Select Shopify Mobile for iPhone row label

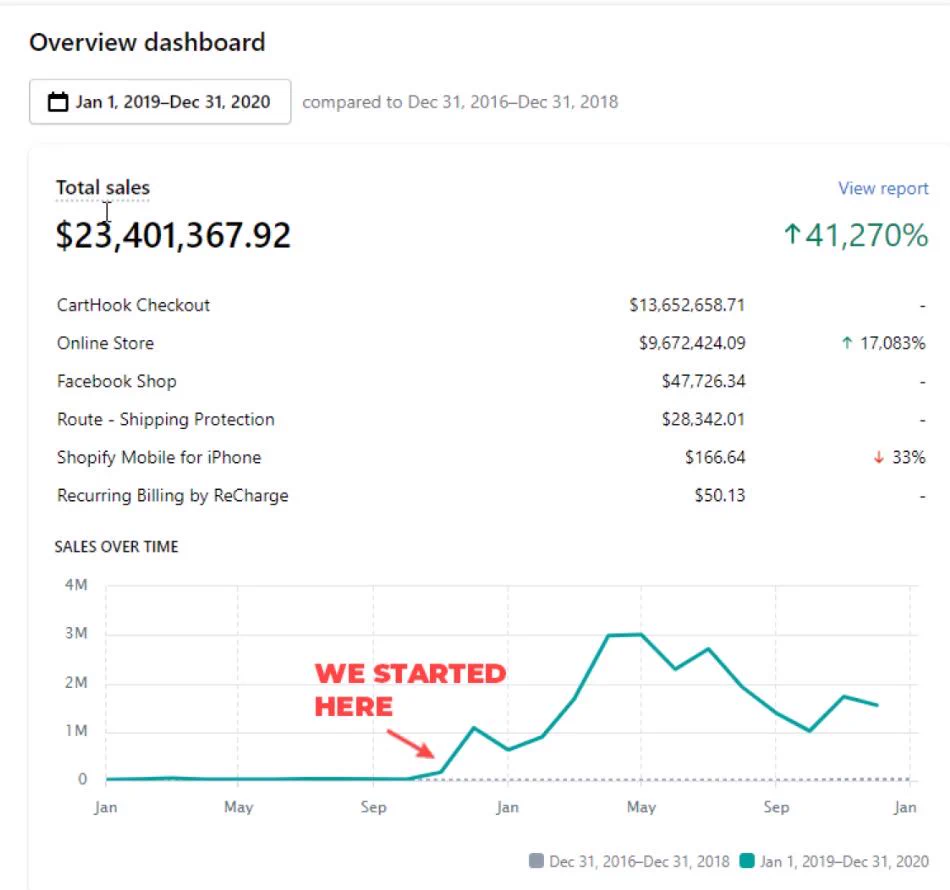coord(159,457)
